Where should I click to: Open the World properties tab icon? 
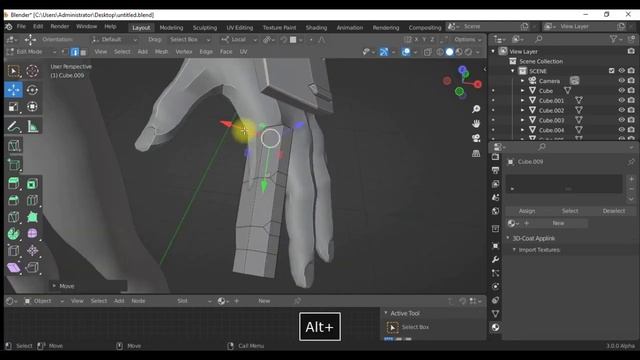click(496, 211)
